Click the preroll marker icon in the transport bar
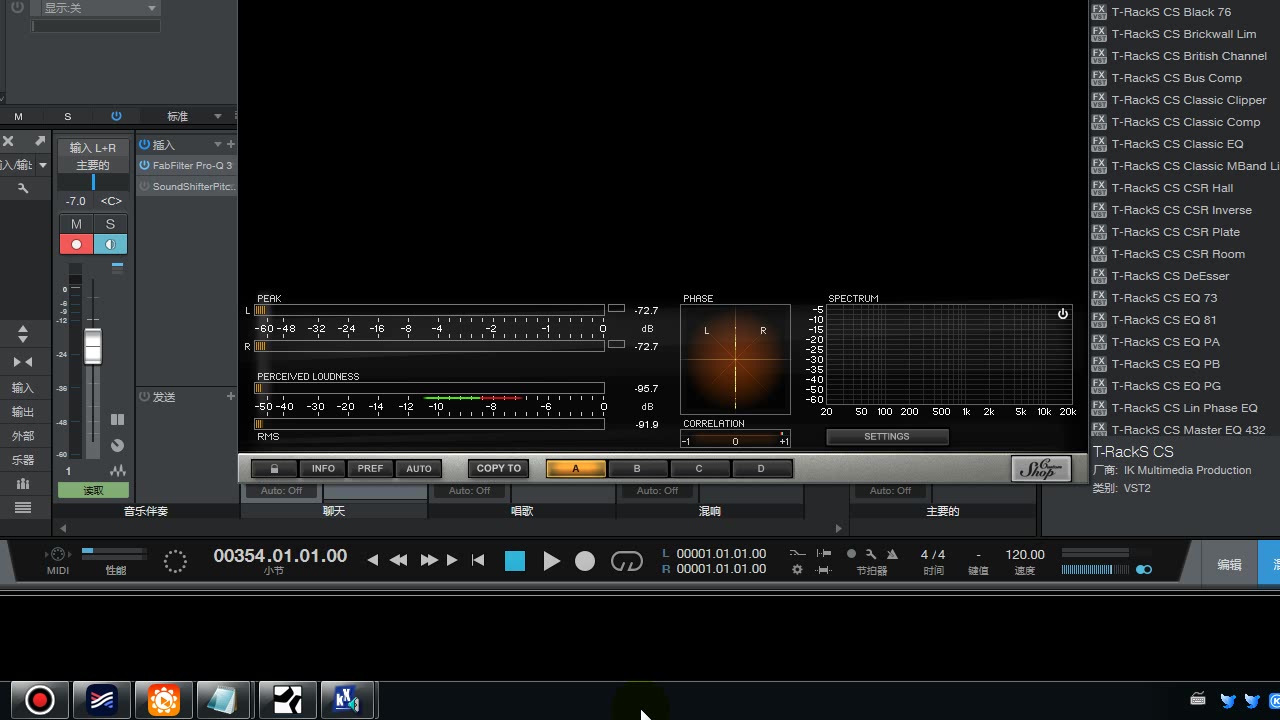This screenshot has height=720, width=1280. [824, 553]
